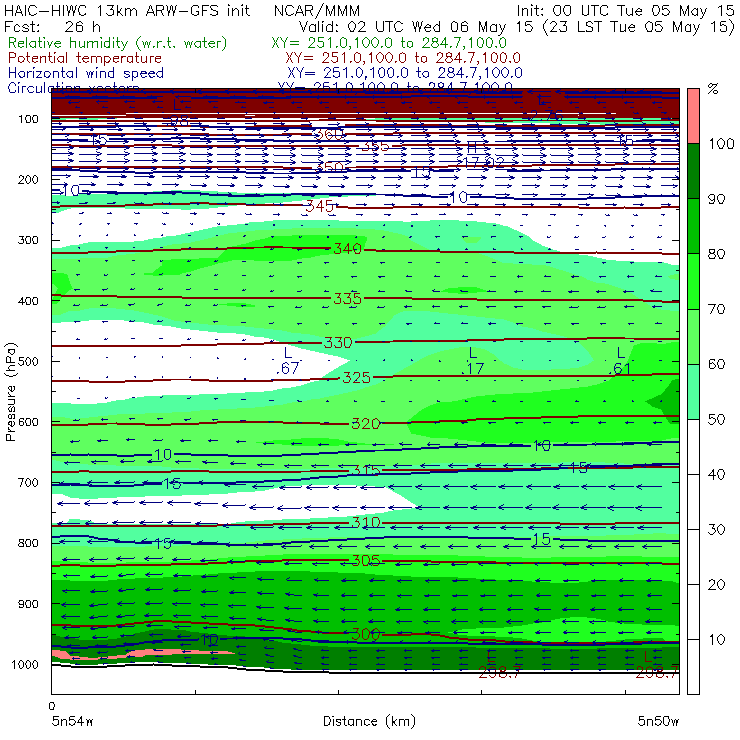
Task: Click the 100 hPa pressure axis tick label
Action: 28,119
